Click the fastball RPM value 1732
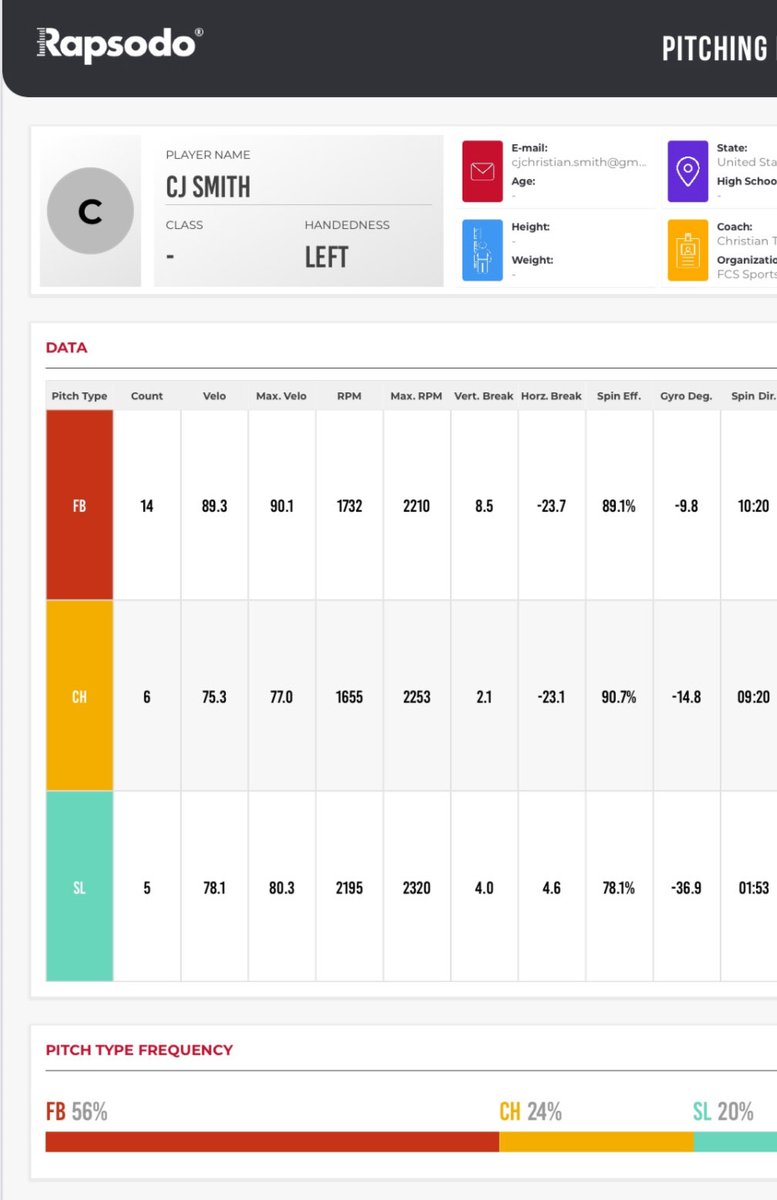This screenshot has width=777, height=1200. tap(349, 506)
